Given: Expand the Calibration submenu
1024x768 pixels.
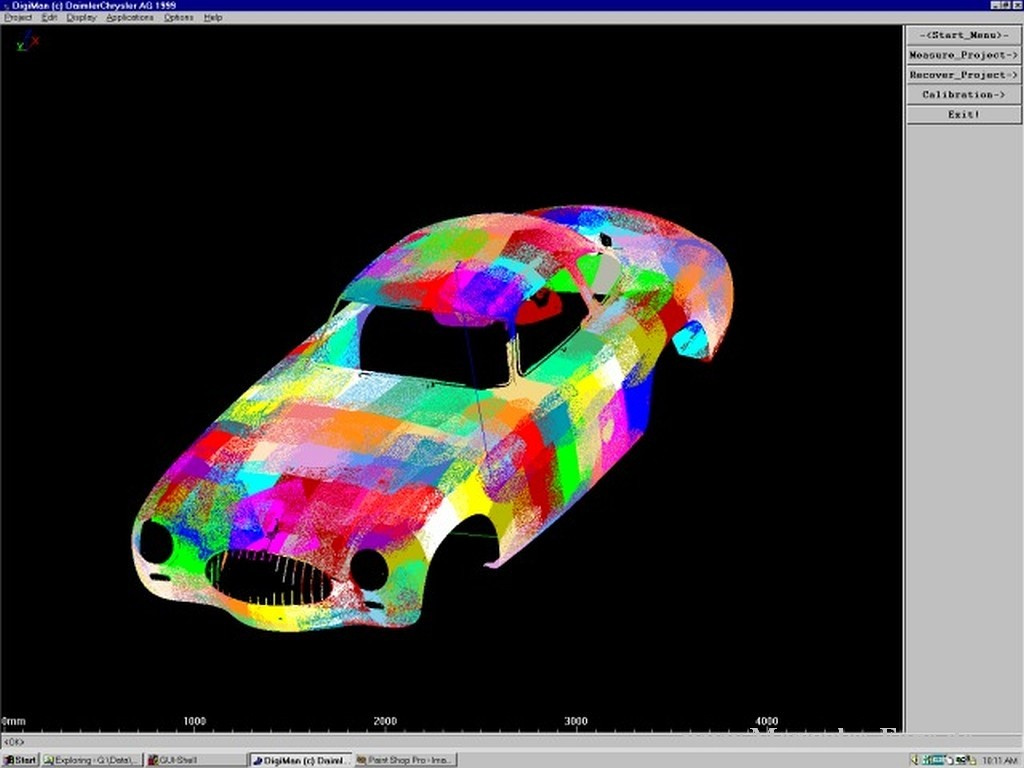Looking at the screenshot, I should (963, 95).
